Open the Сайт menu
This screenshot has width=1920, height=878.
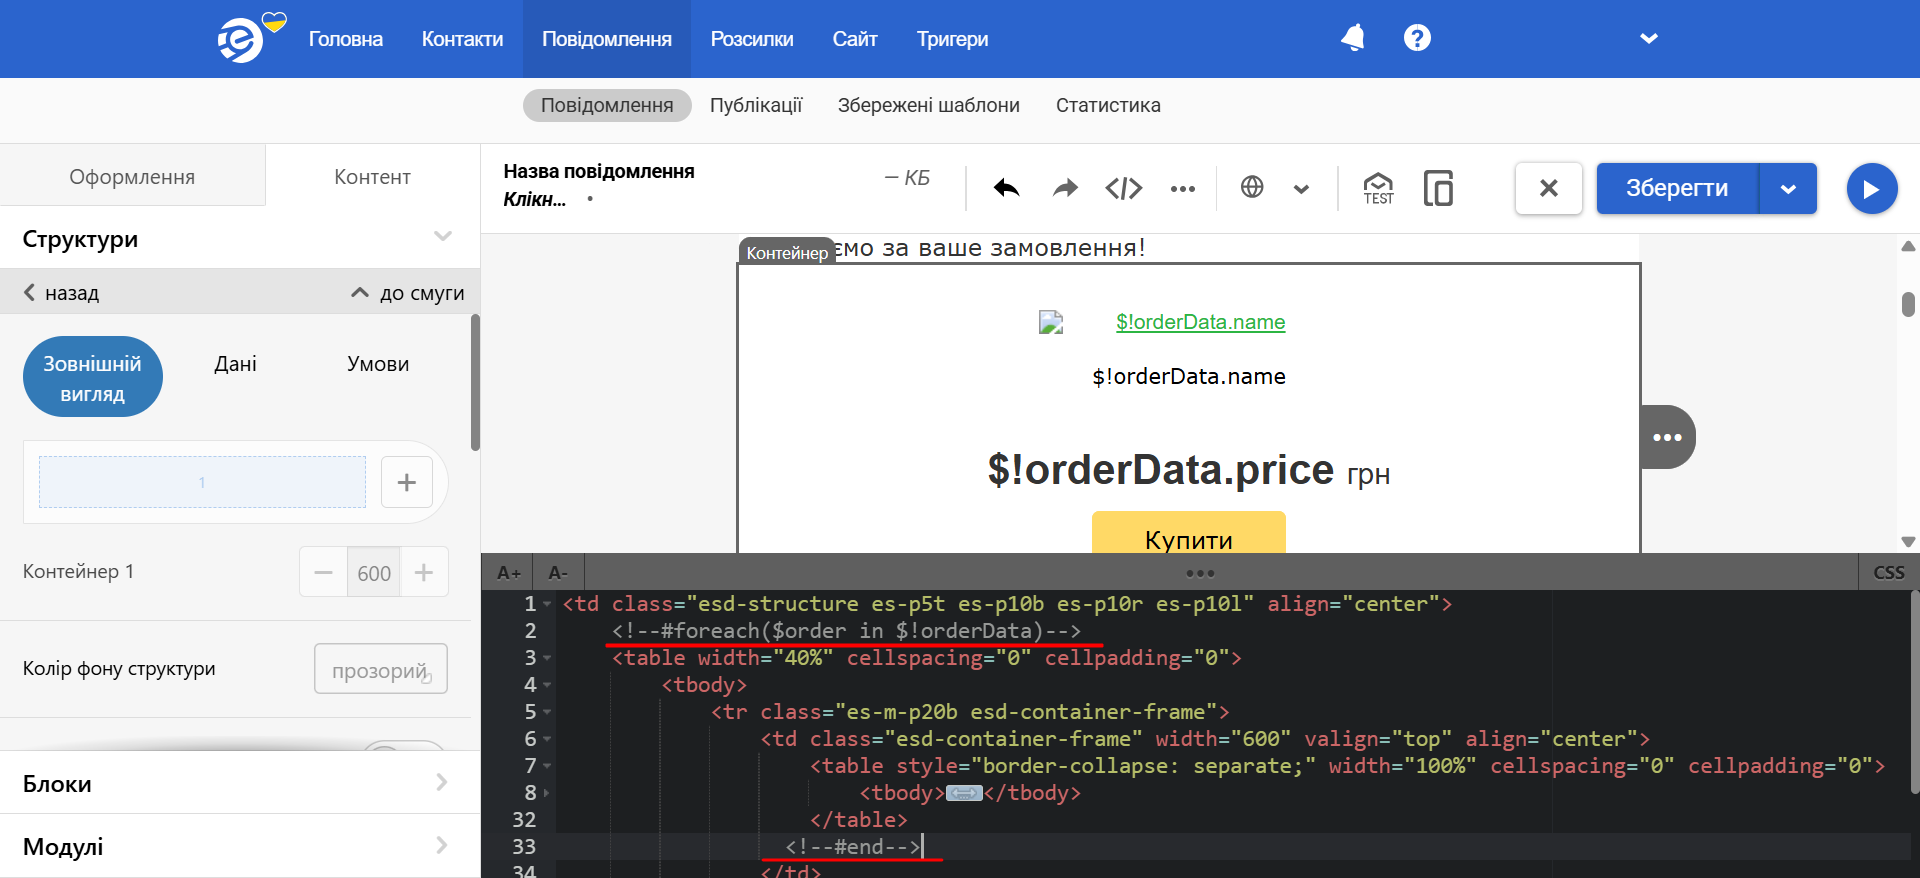point(855,39)
